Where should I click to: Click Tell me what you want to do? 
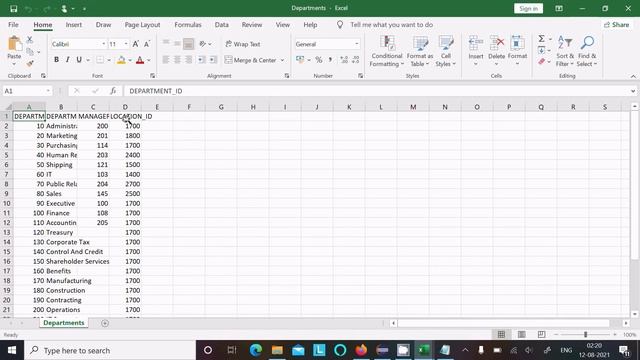391,24
